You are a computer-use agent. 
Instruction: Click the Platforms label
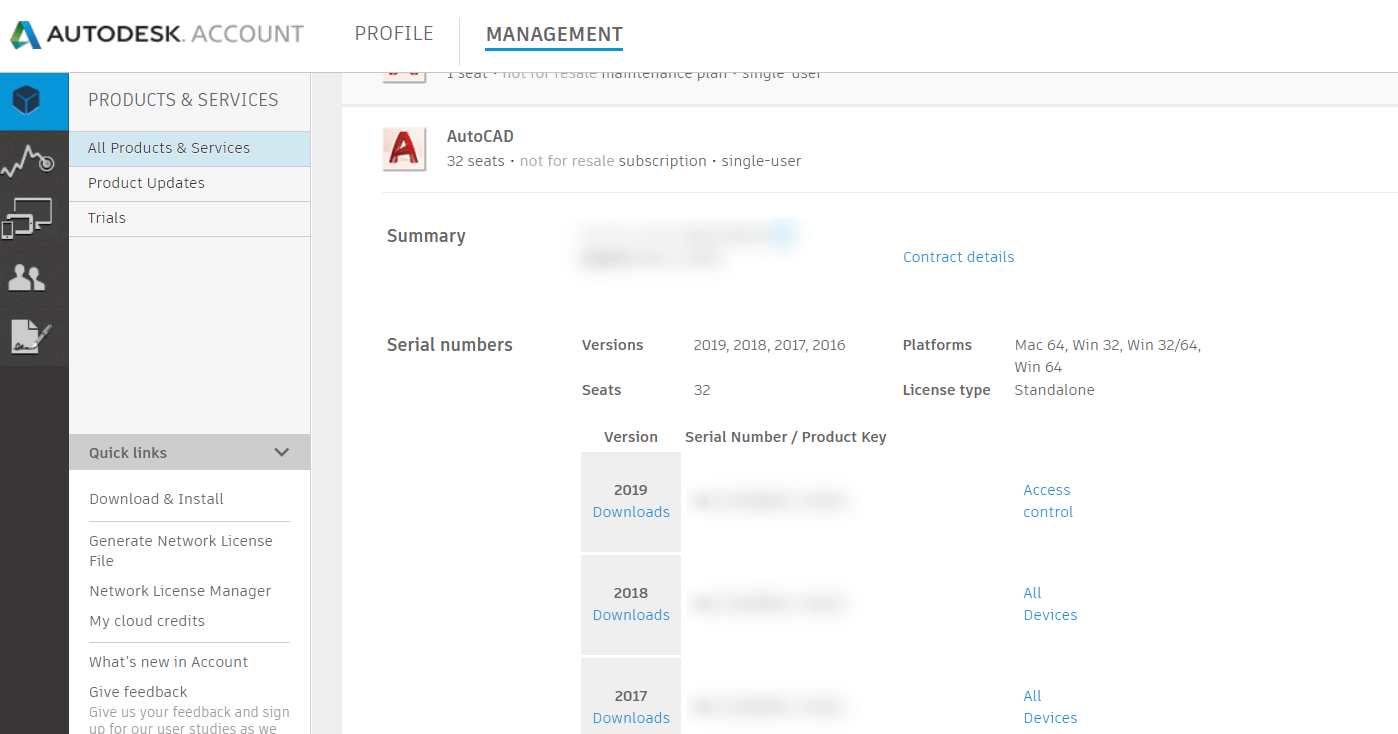(x=937, y=345)
